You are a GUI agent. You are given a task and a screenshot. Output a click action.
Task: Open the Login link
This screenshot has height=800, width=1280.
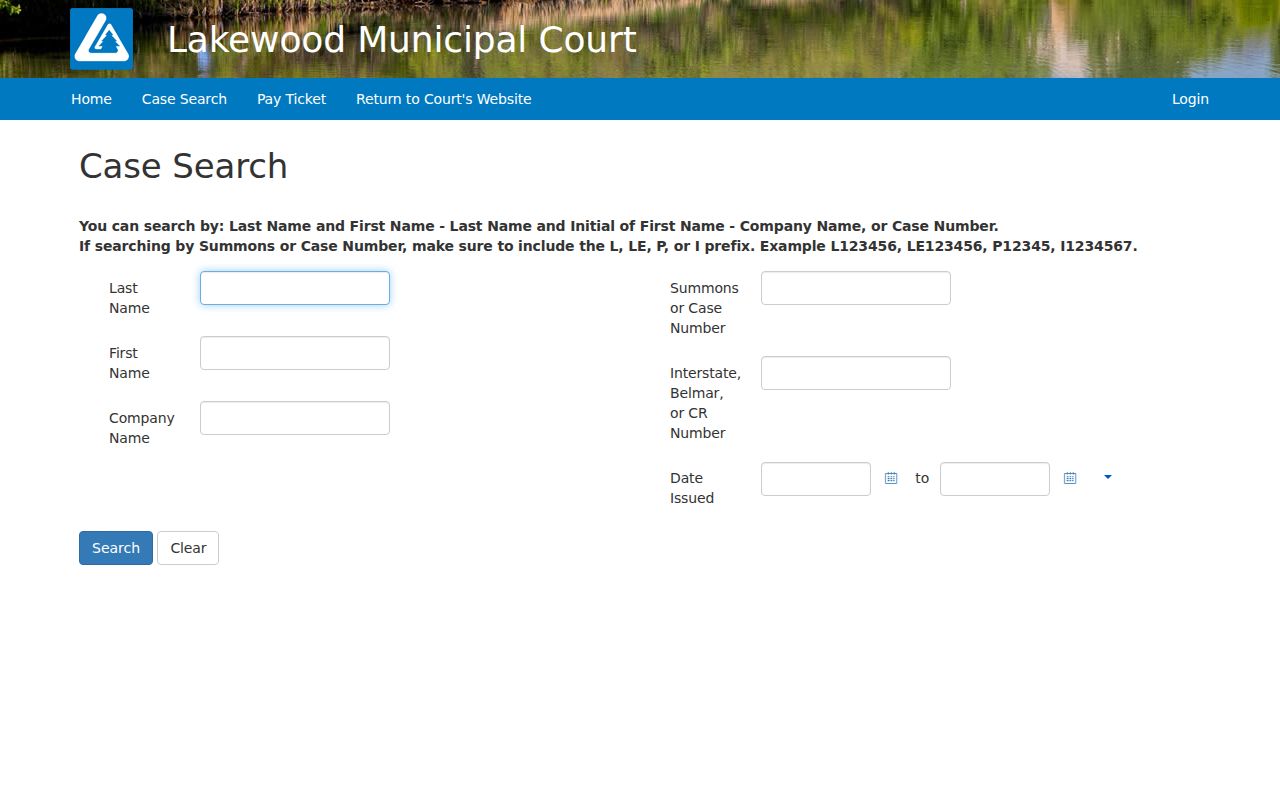[x=1190, y=99]
